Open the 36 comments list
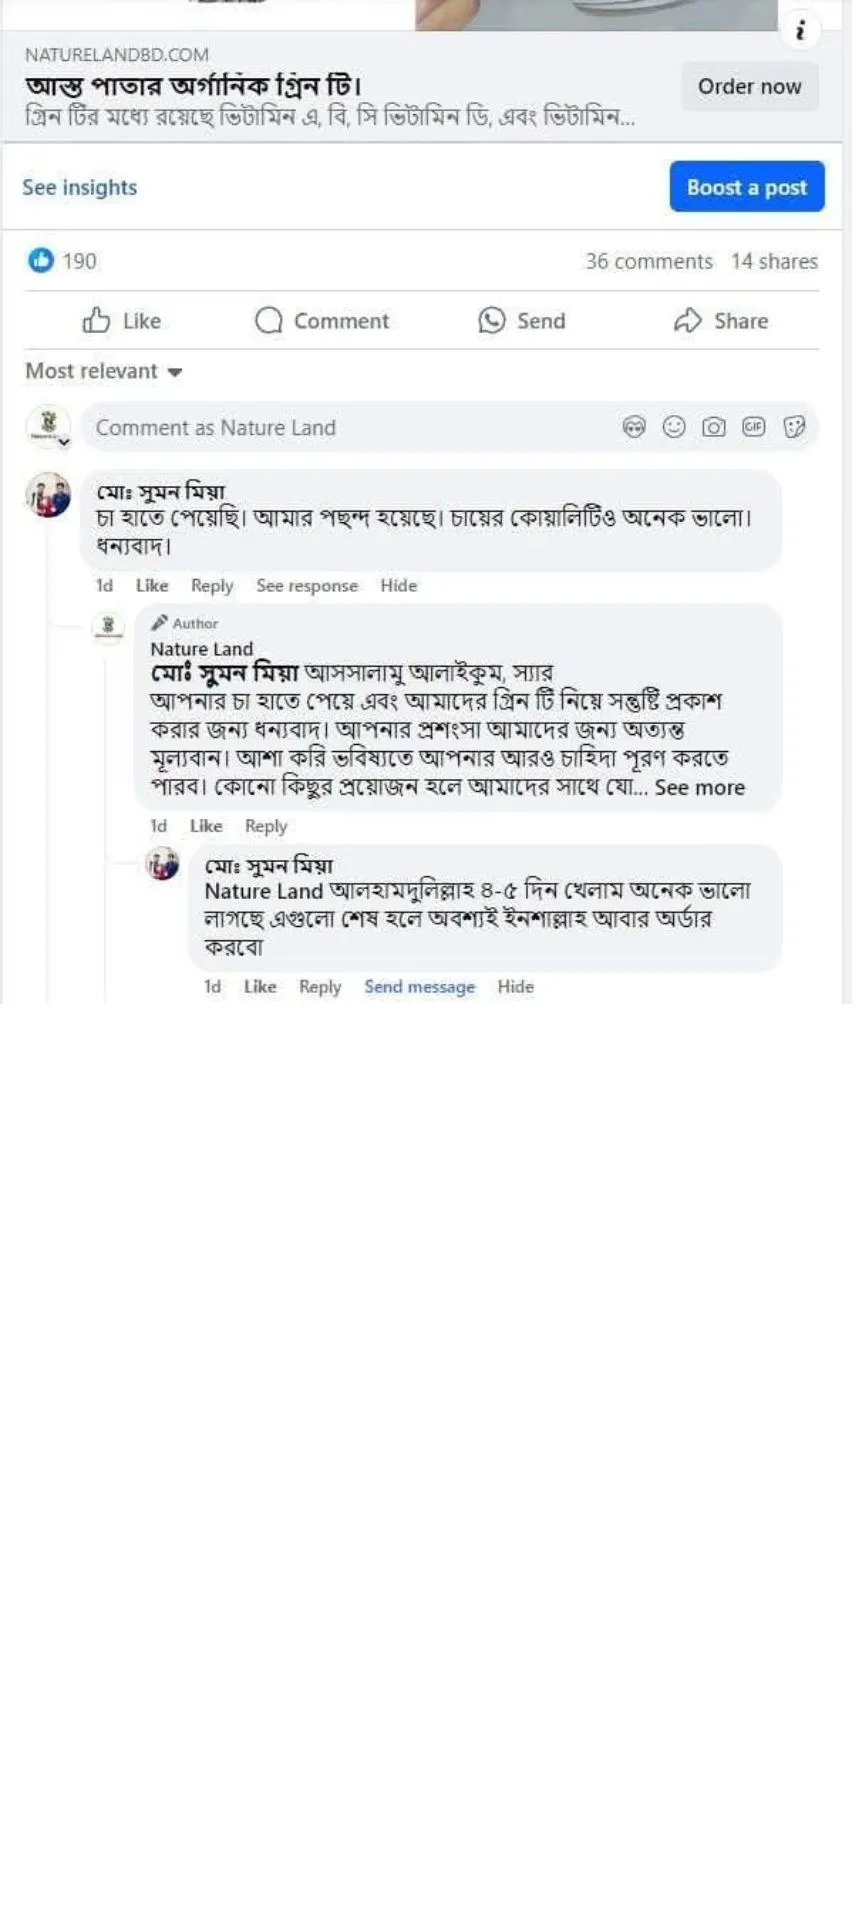The width and height of the screenshot is (860, 1920). (649, 262)
